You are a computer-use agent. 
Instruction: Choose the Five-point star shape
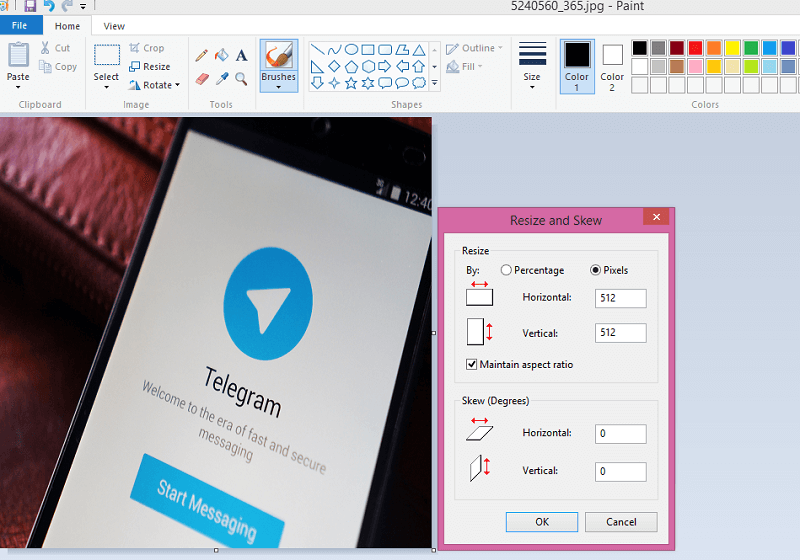(351, 83)
